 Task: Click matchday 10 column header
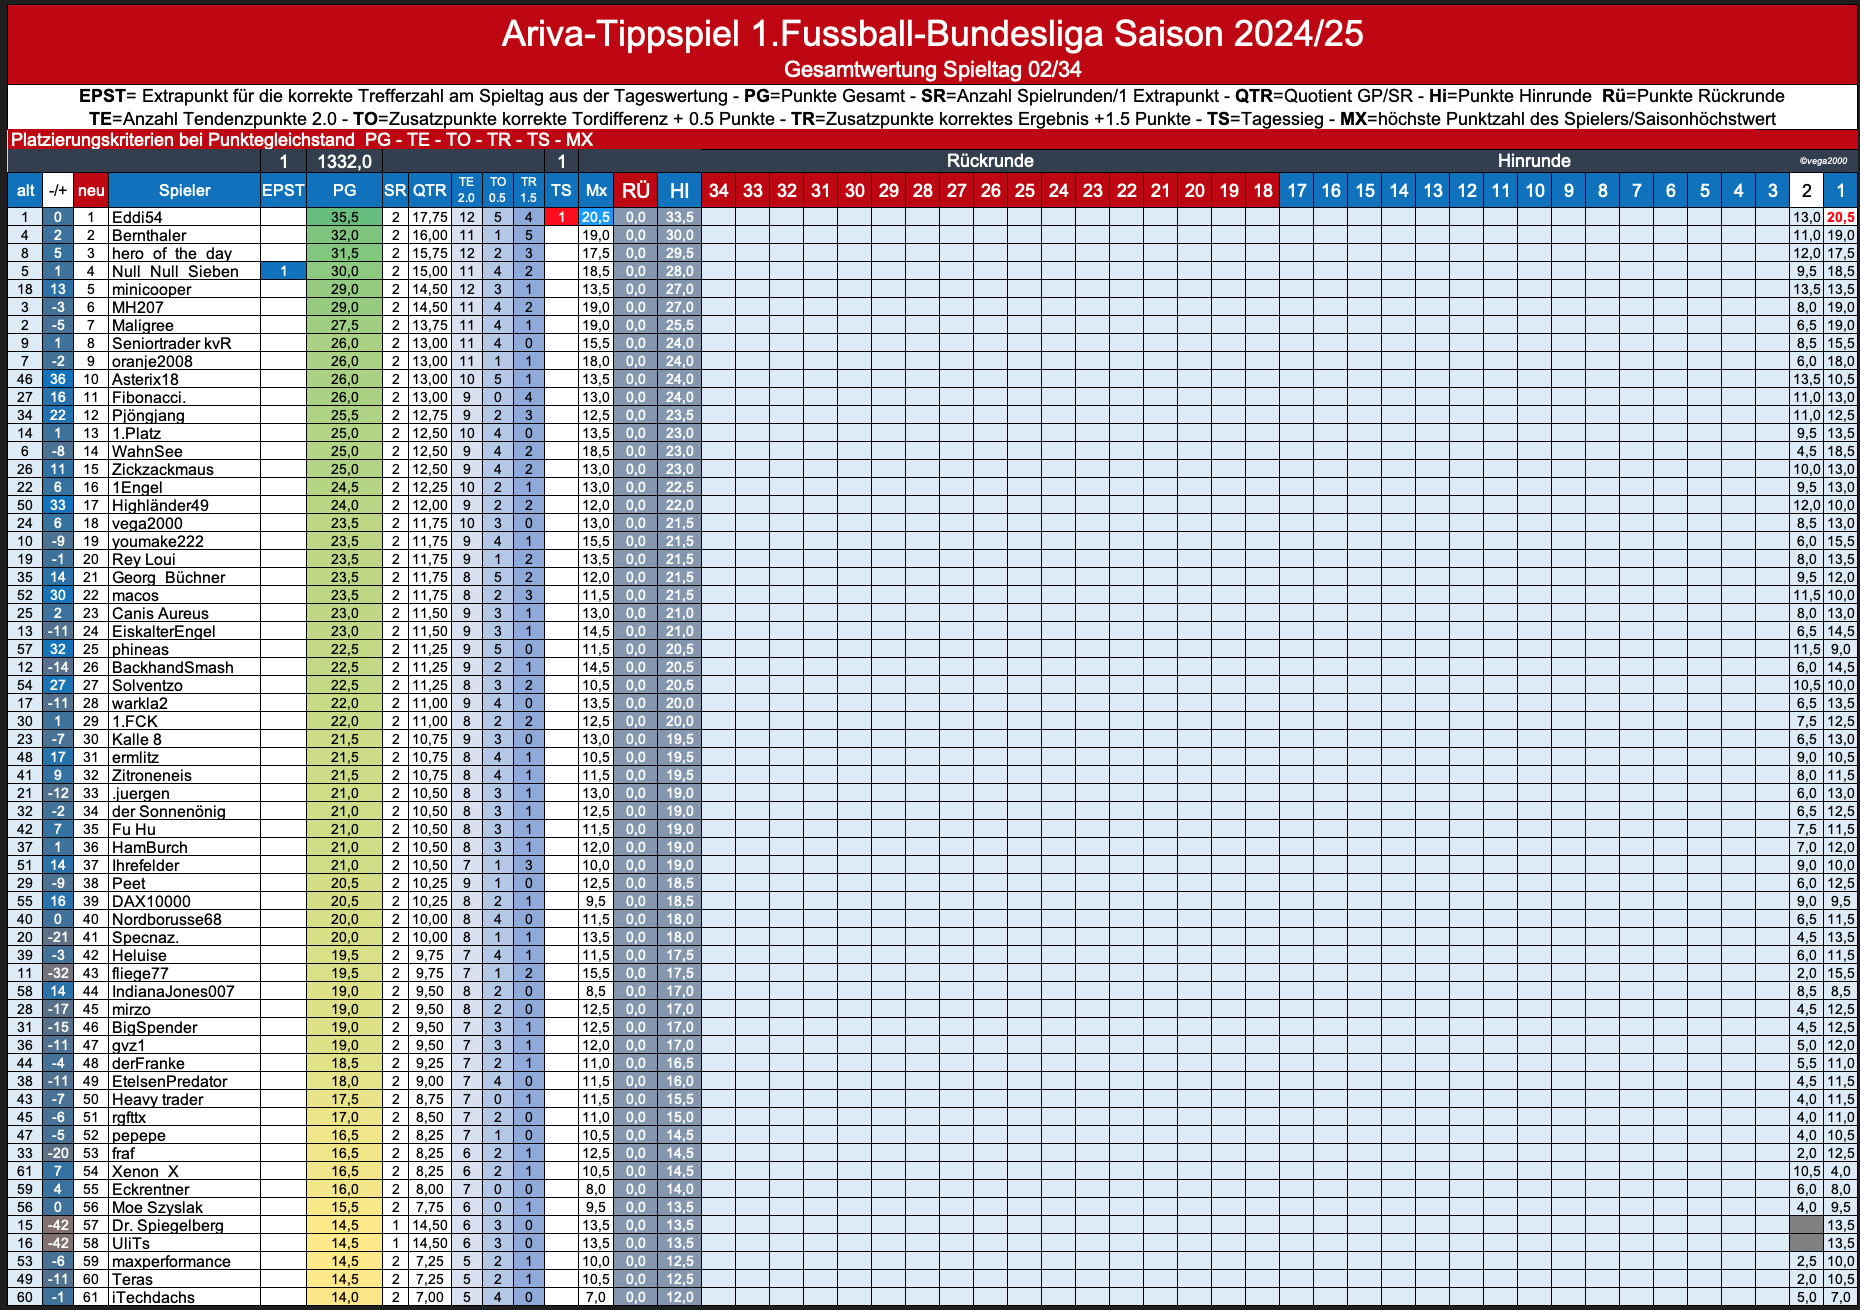pyautogui.click(x=1535, y=190)
